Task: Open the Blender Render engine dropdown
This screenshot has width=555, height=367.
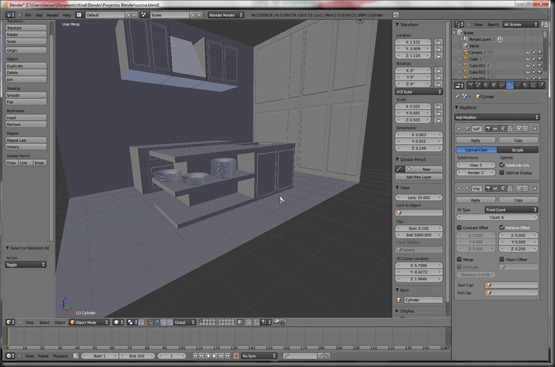Action: point(225,15)
